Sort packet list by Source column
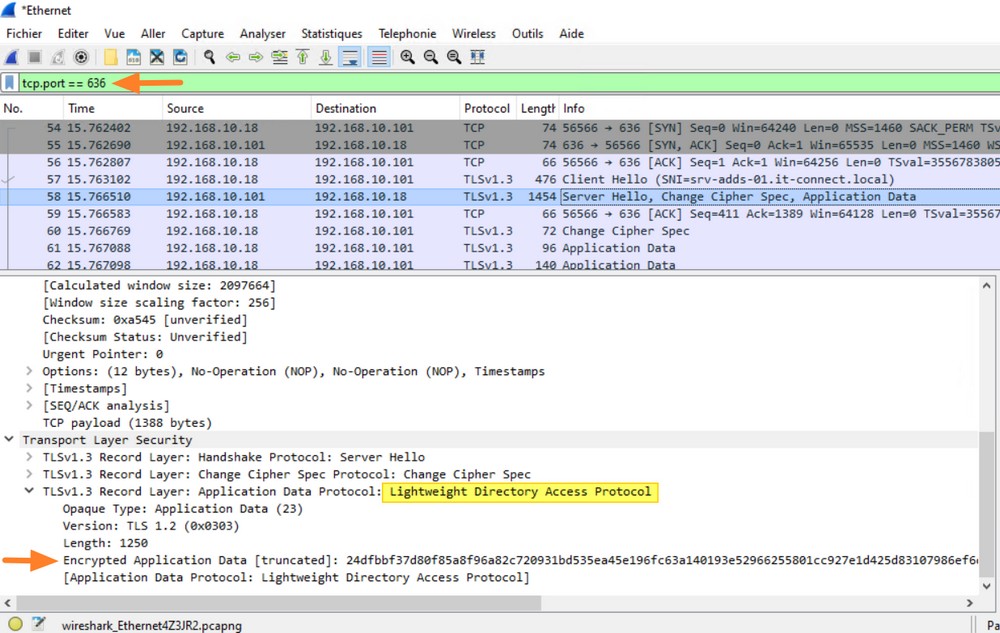1000x633 pixels. click(x=185, y=108)
